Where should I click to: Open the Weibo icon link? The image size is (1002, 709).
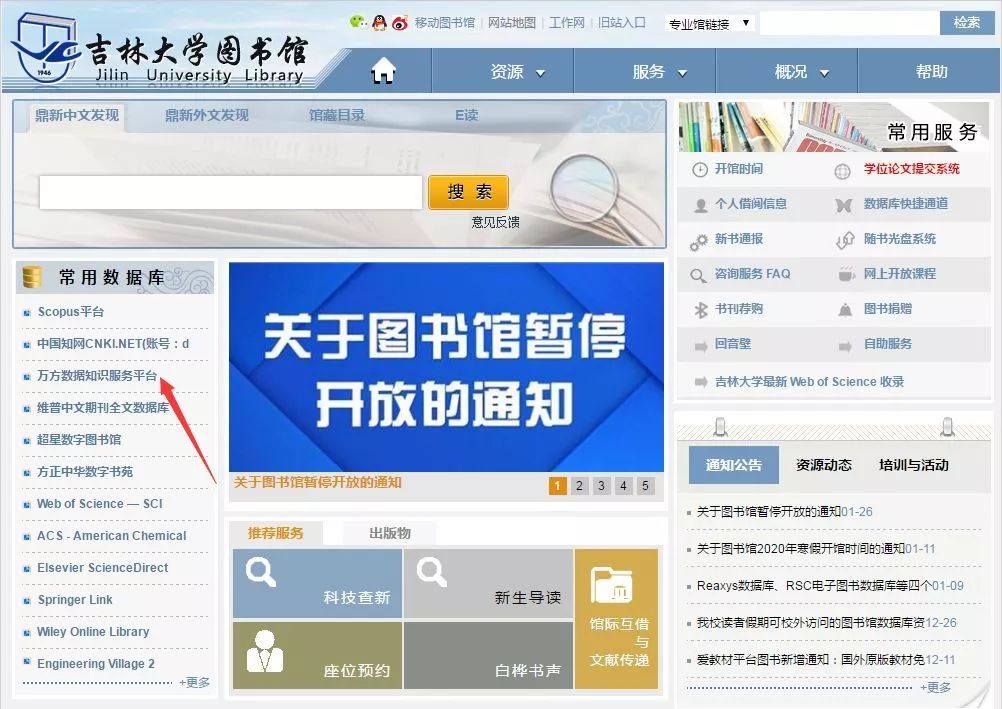point(400,22)
